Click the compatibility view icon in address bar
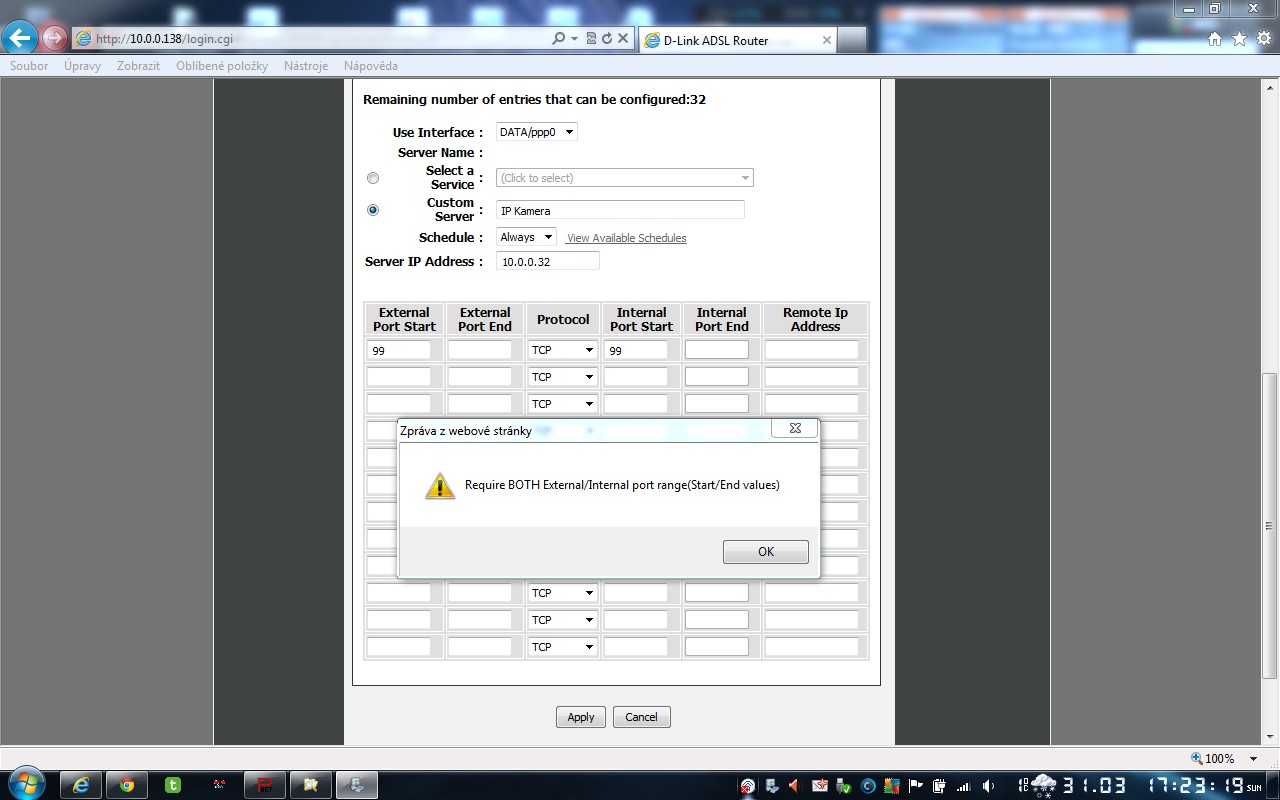Screen dimensions: 1280x800 pos(591,39)
